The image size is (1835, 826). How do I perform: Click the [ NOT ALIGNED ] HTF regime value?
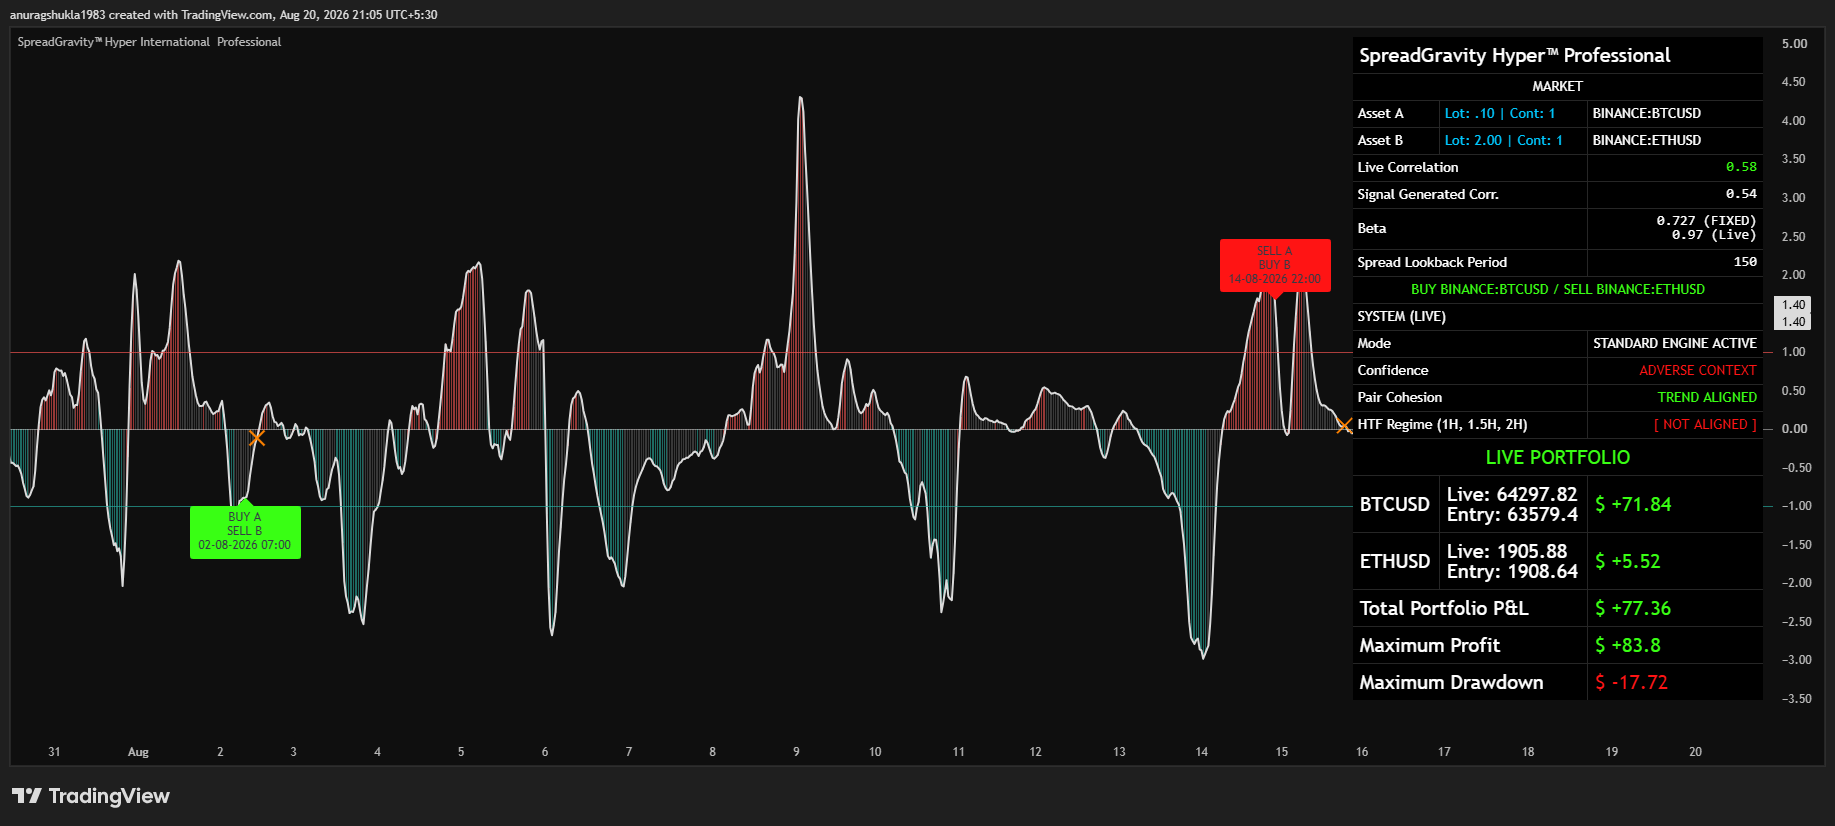tap(1705, 425)
